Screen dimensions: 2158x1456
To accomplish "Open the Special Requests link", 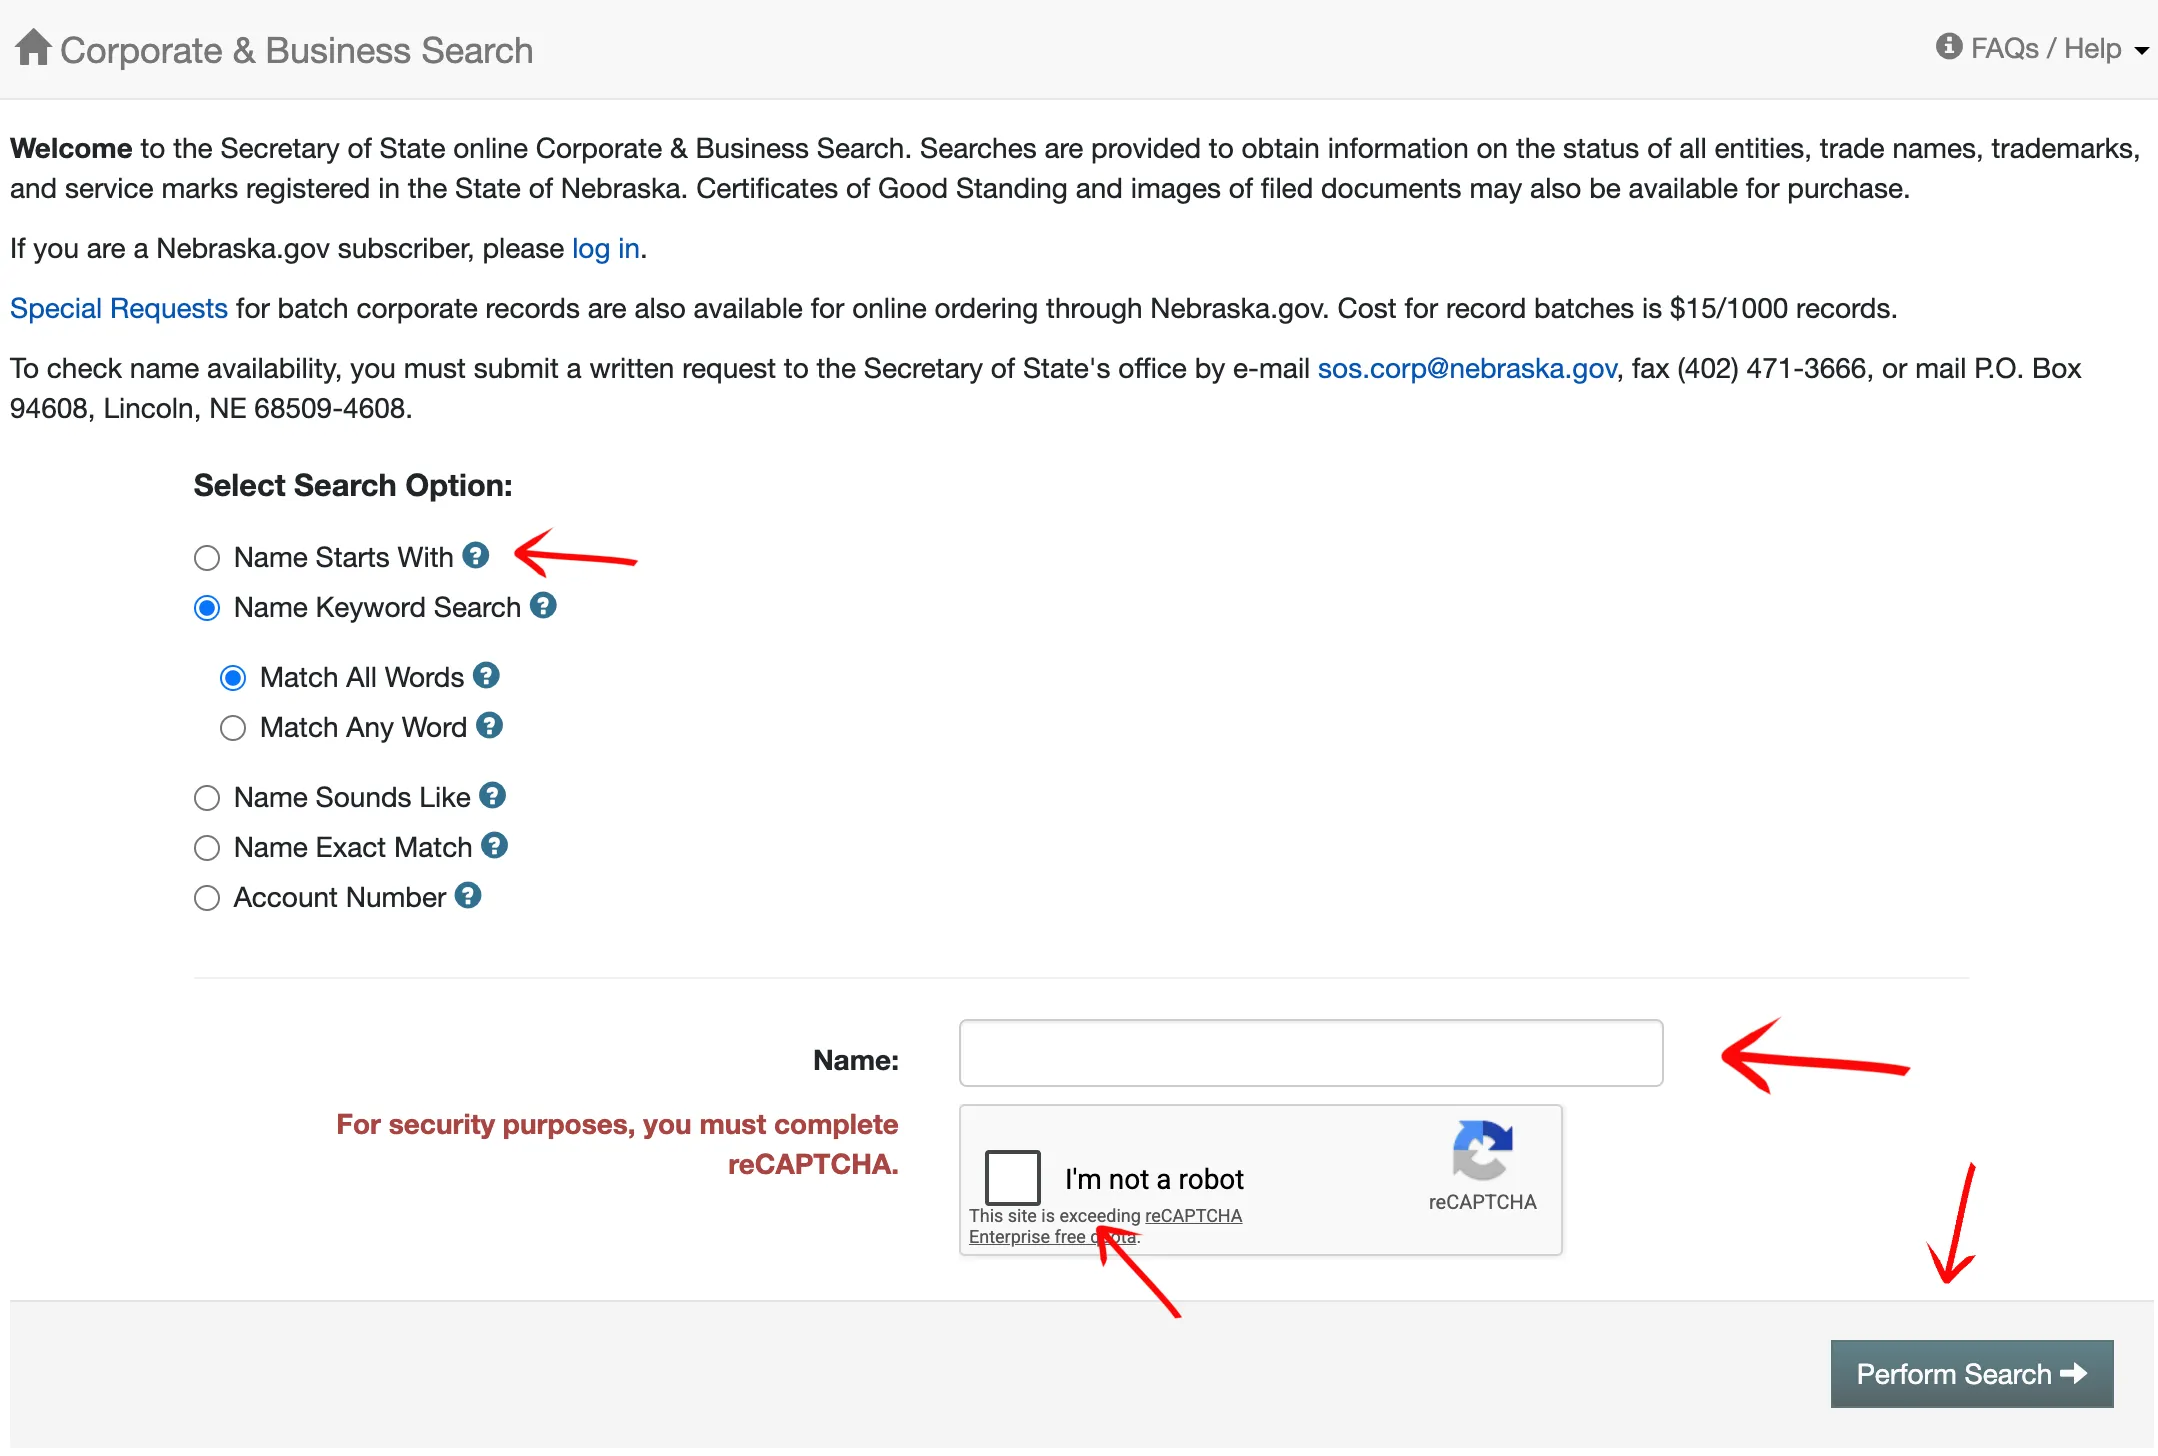I will [x=119, y=308].
